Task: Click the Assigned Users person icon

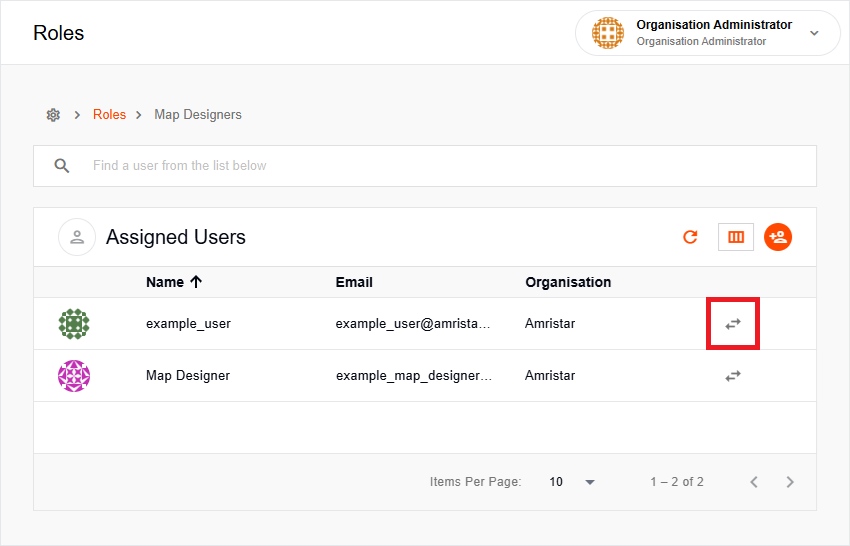Action: (77, 237)
